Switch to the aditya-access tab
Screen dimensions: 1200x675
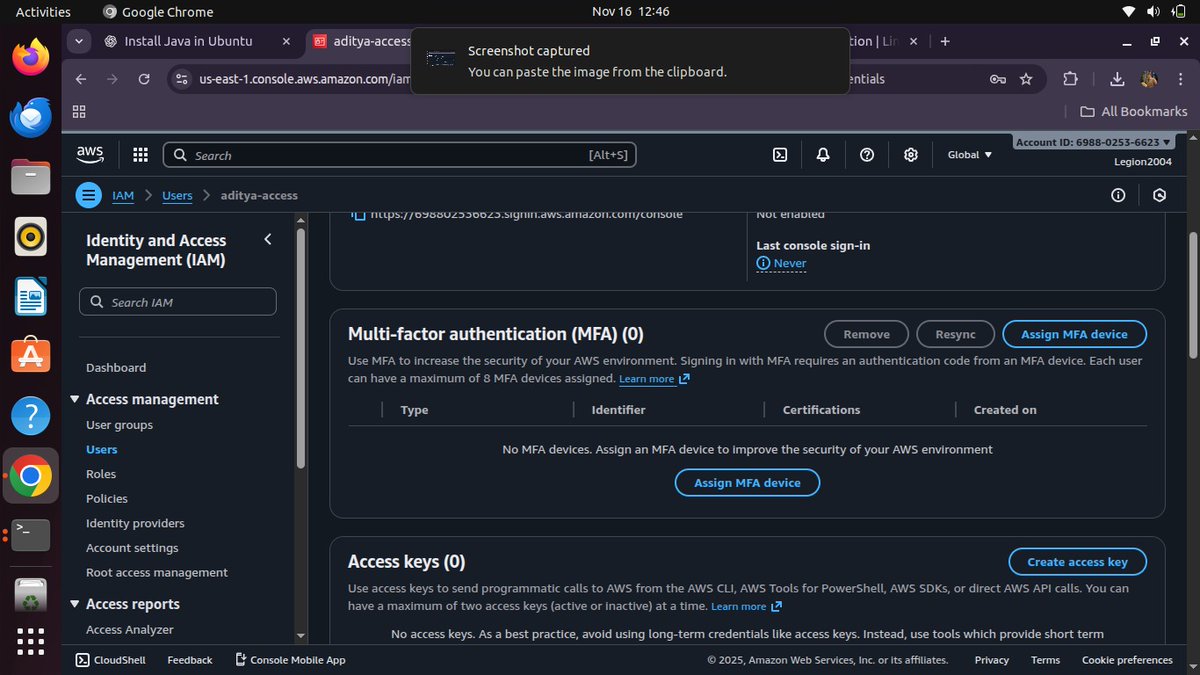point(360,41)
